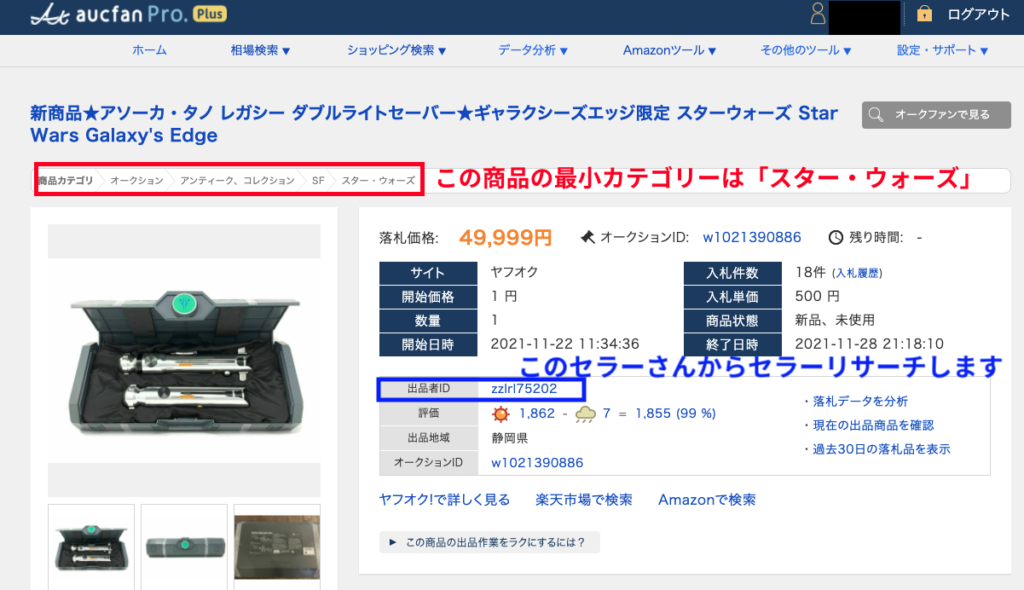Click the sun positive-rating icon
1024x590 pixels.
pos(501,413)
